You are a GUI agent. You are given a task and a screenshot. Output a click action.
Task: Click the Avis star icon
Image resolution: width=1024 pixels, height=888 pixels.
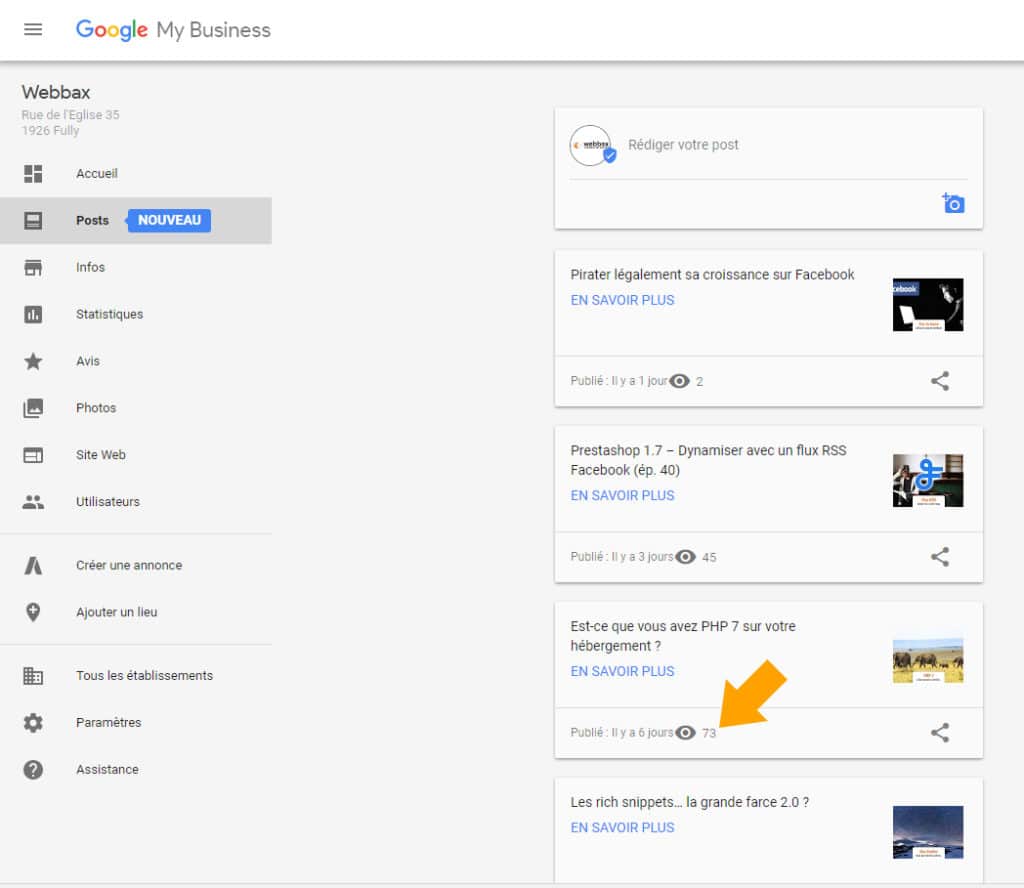coord(33,361)
